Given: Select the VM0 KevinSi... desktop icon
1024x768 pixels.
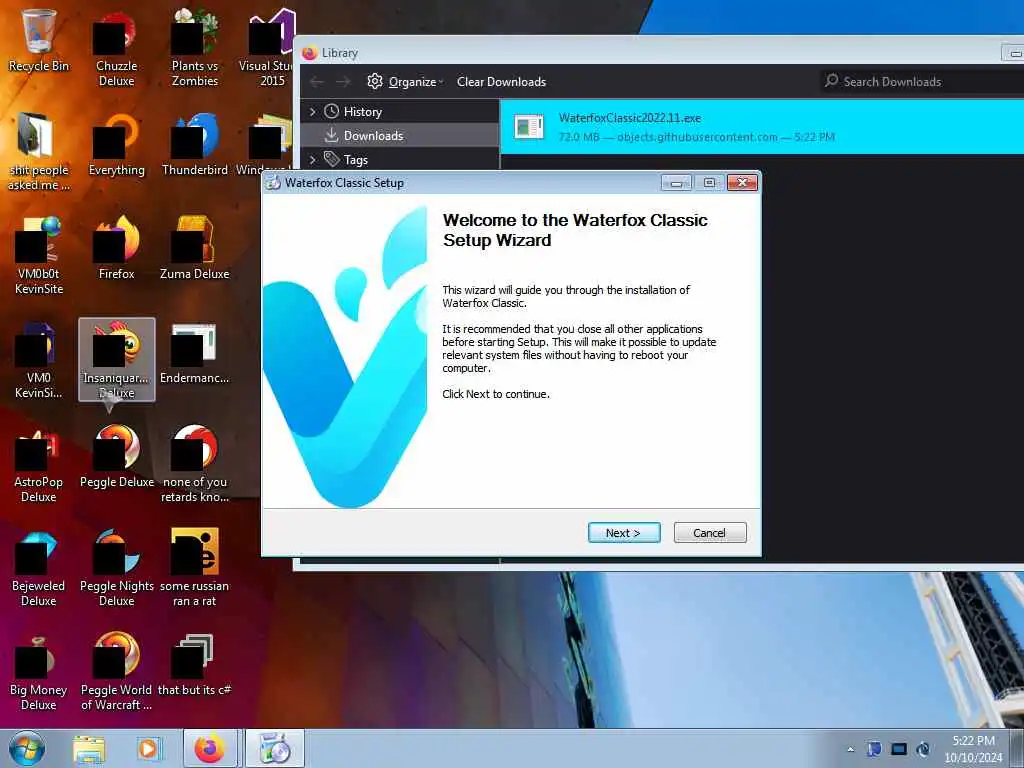Looking at the screenshot, I should (x=39, y=360).
